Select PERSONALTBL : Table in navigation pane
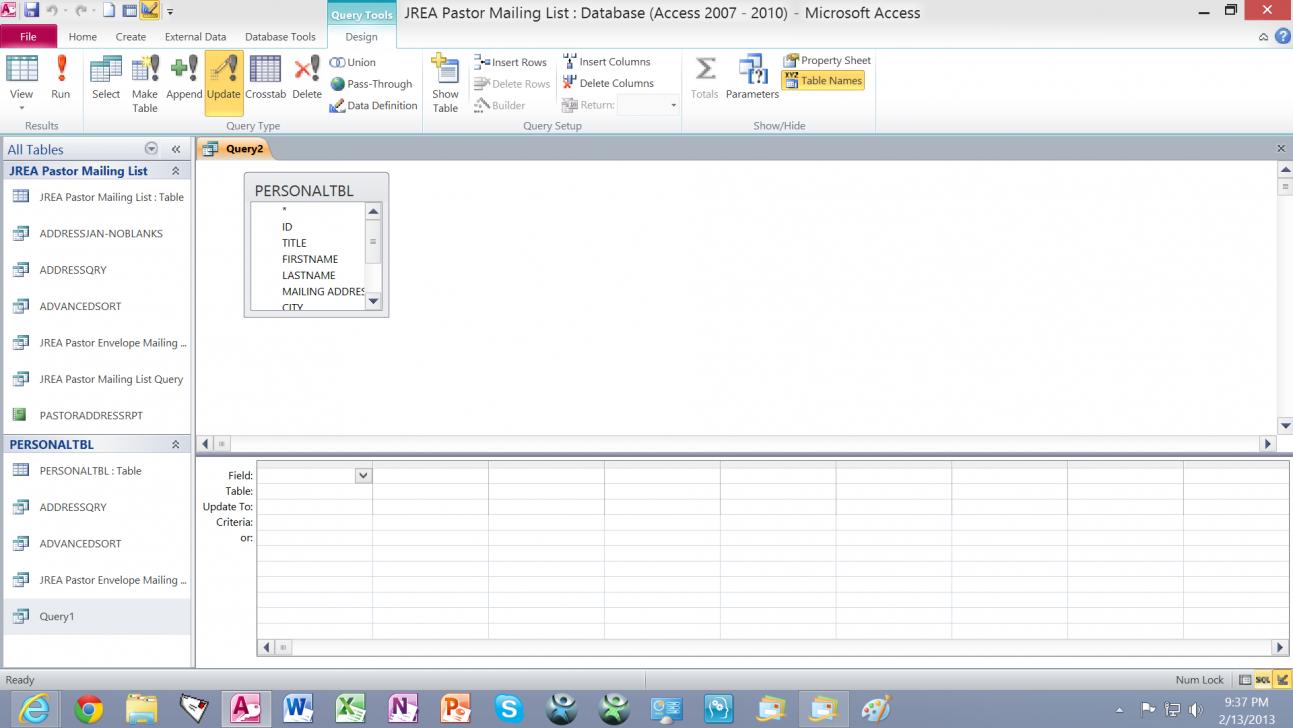The height and width of the screenshot is (728, 1293). [96, 471]
